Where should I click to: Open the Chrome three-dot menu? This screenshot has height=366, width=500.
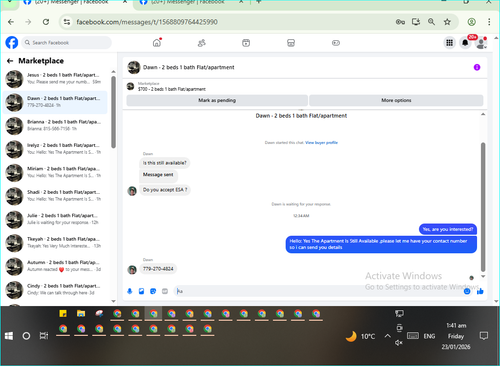pos(489,22)
